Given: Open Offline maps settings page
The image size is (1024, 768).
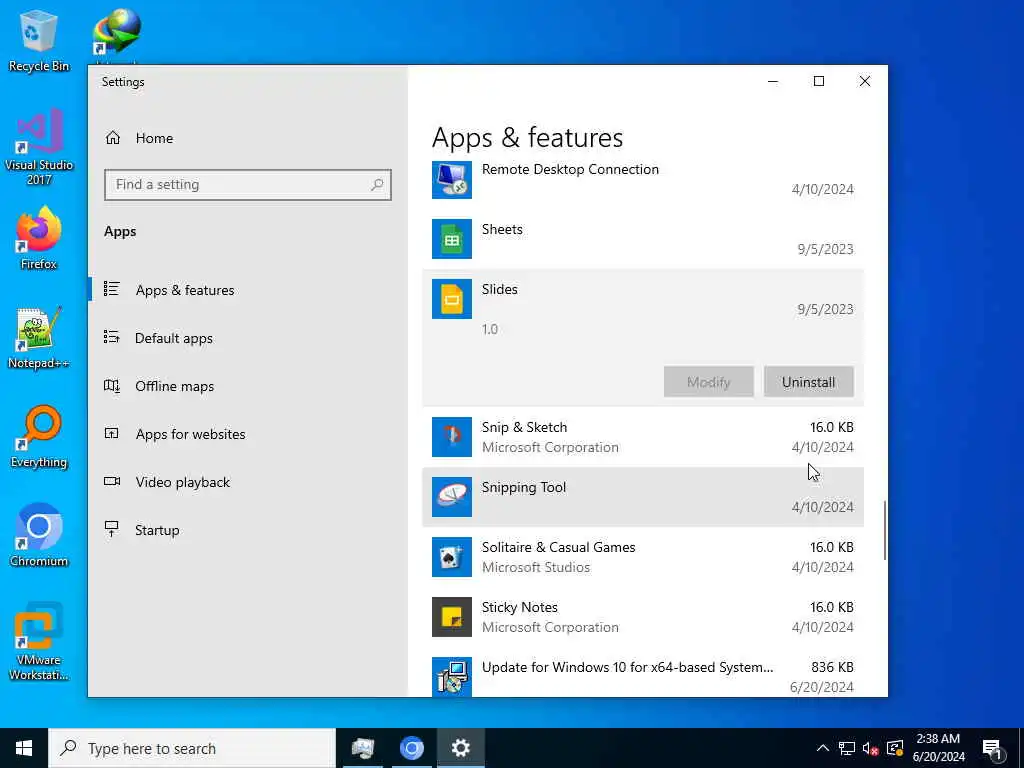Looking at the screenshot, I should tap(174, 387).
